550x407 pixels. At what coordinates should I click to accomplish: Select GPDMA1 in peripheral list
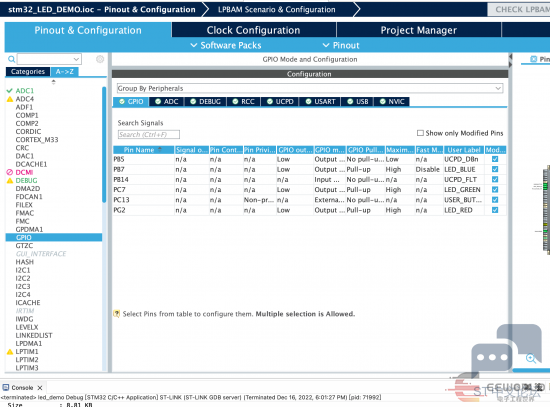point(29,229)
